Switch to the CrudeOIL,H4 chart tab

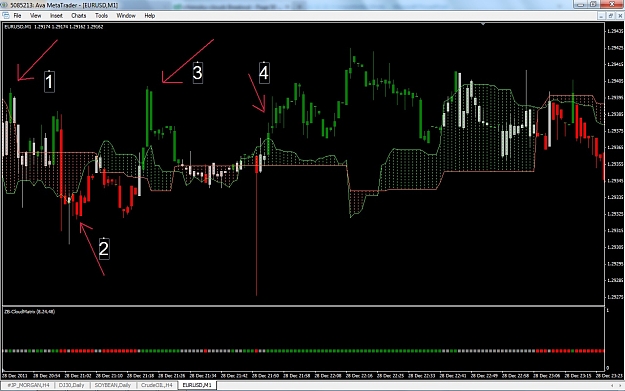click(157, 385)
